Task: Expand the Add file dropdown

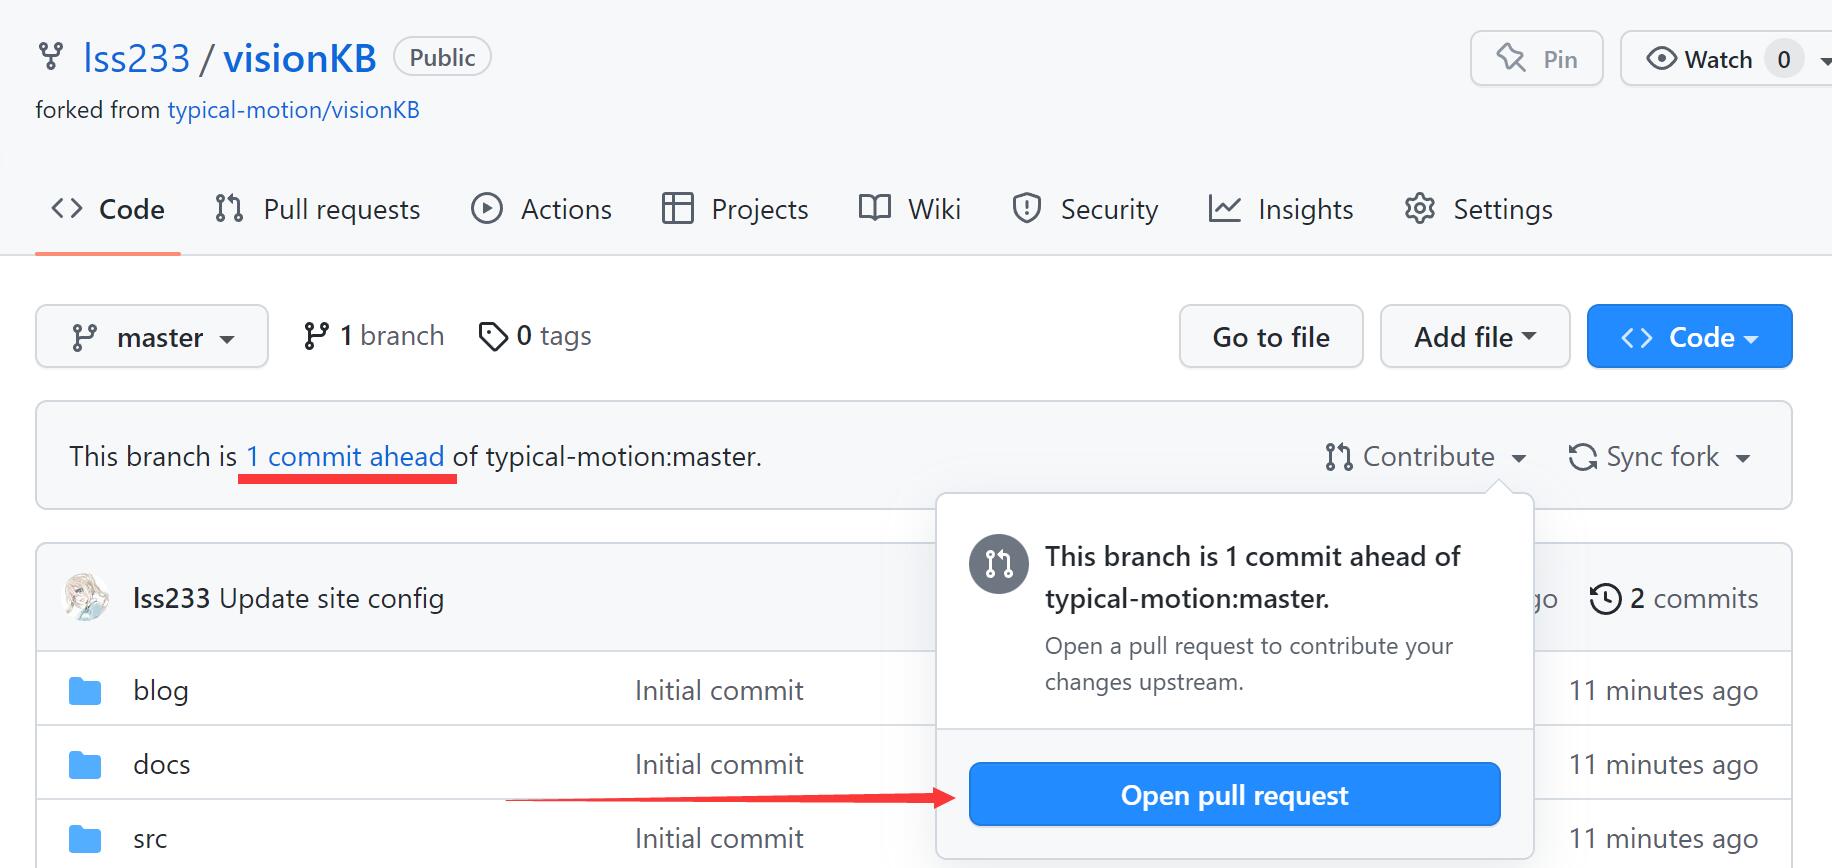Action: 1475,337
